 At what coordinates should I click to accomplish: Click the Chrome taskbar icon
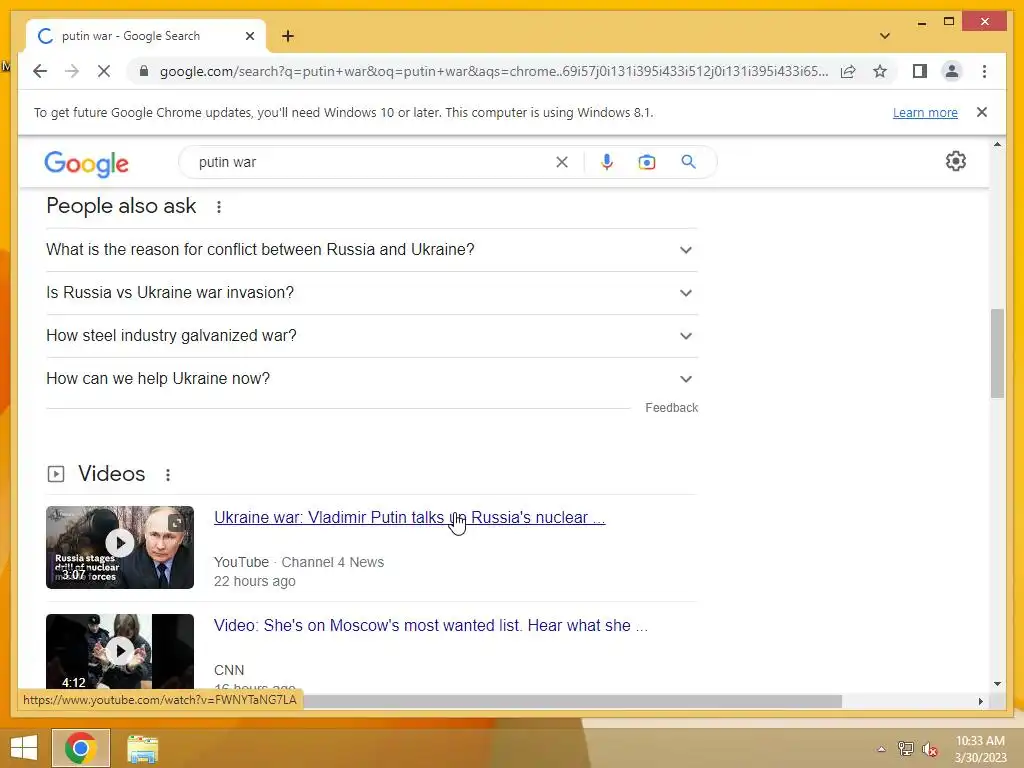[x=81, y=748]
